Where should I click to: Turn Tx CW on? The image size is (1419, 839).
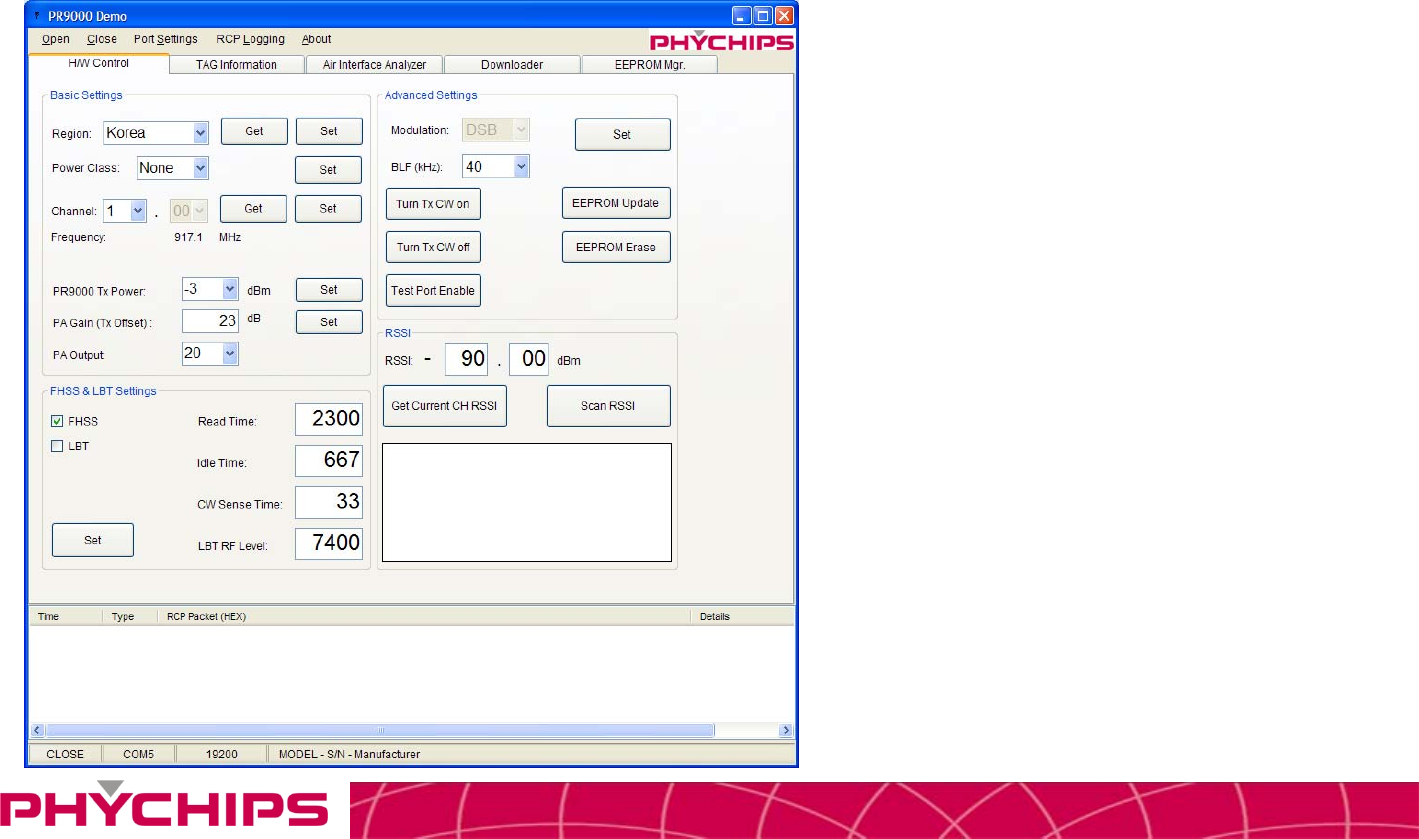click(x=433, y=203)
